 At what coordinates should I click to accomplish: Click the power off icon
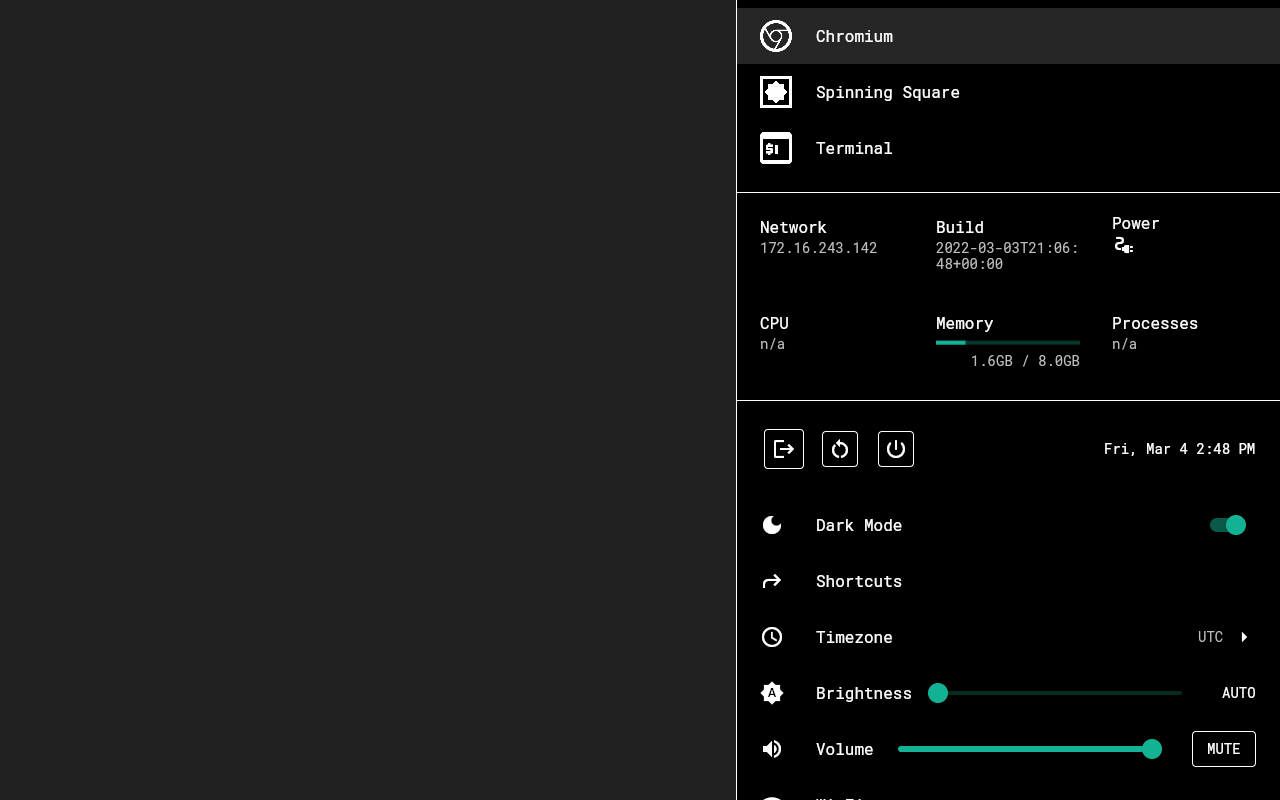[x=896, y=449]
